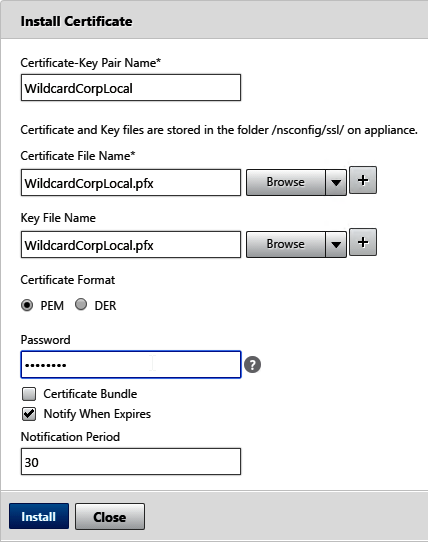Focus the Certificate-Key Pair Name field

pos(131,87)
